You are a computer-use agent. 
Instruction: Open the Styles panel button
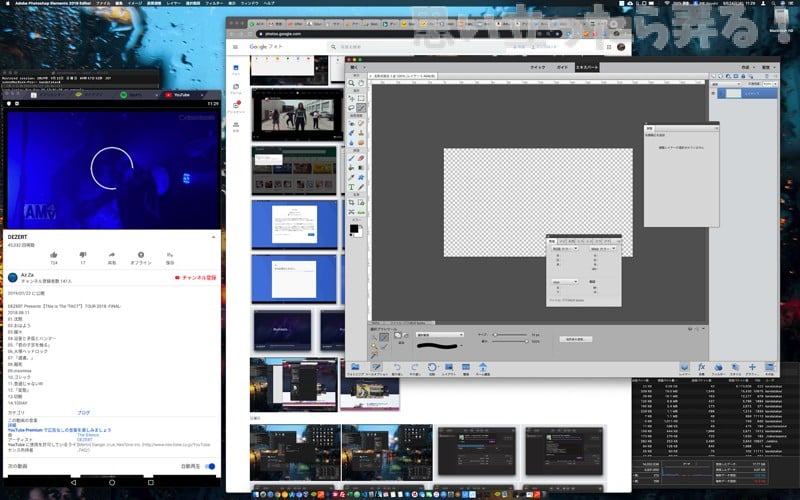point(735,369)
